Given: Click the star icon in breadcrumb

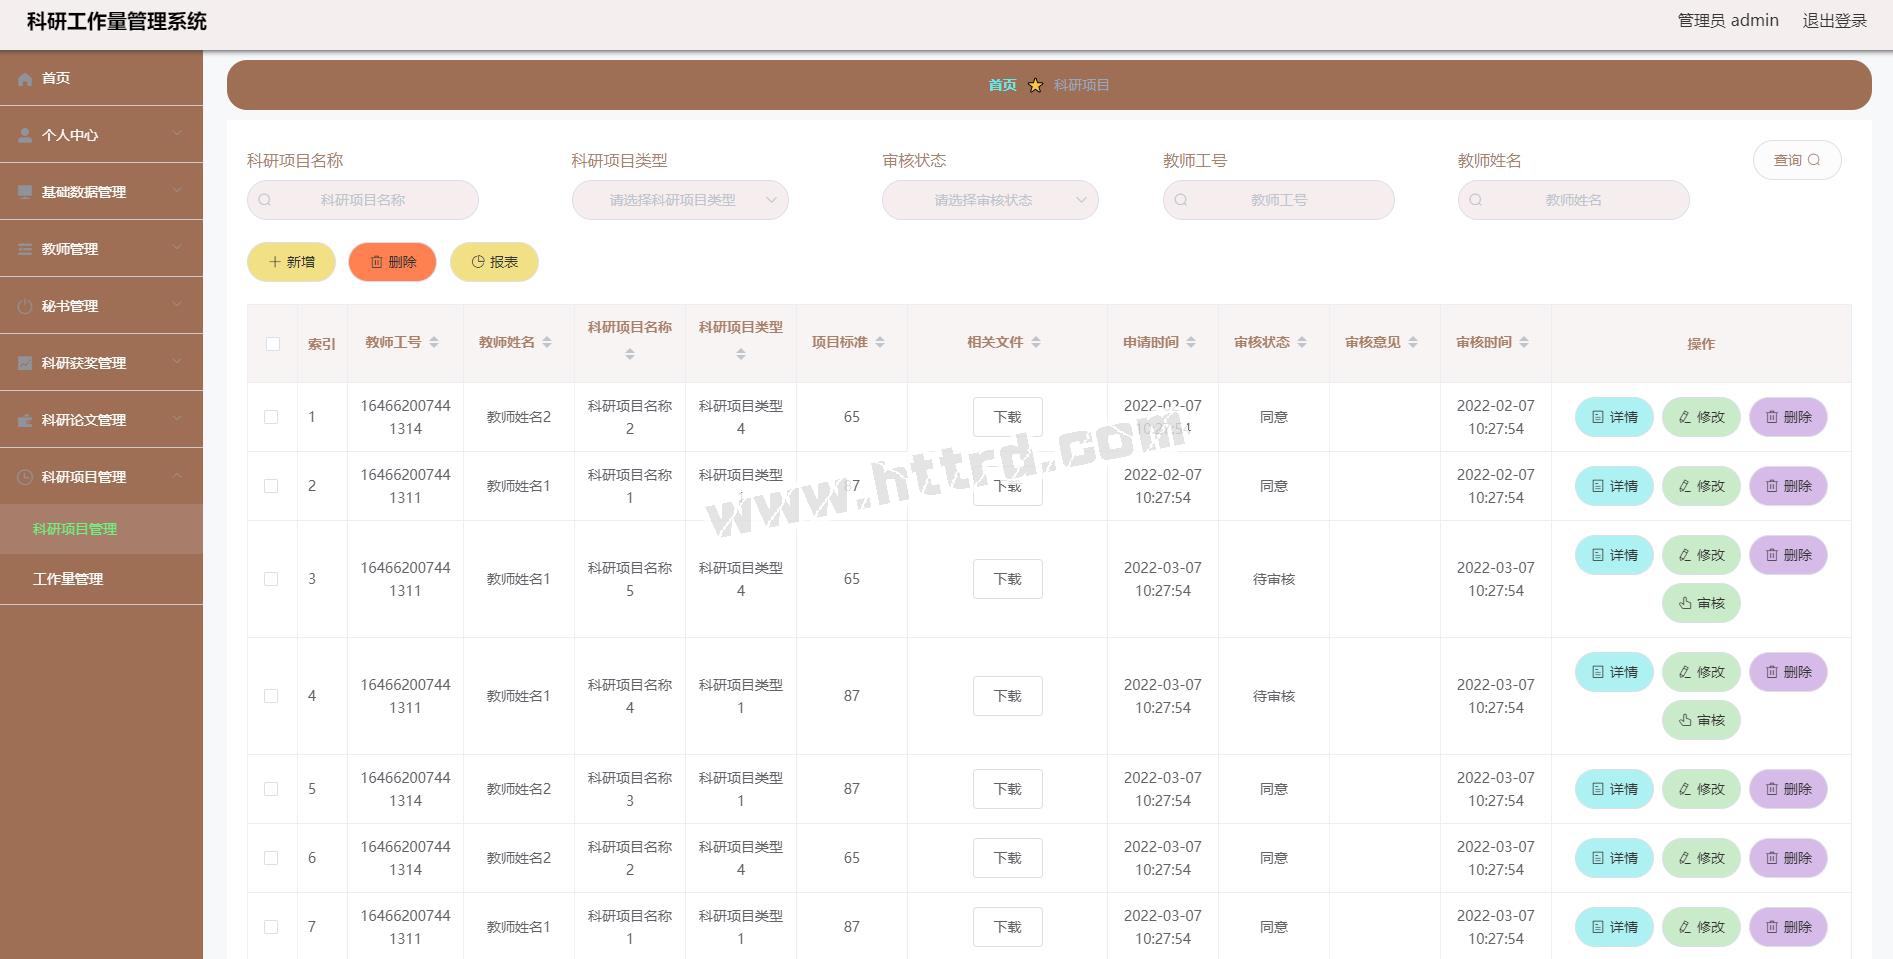Looking at the screenshot, I should coord(1035,85).
